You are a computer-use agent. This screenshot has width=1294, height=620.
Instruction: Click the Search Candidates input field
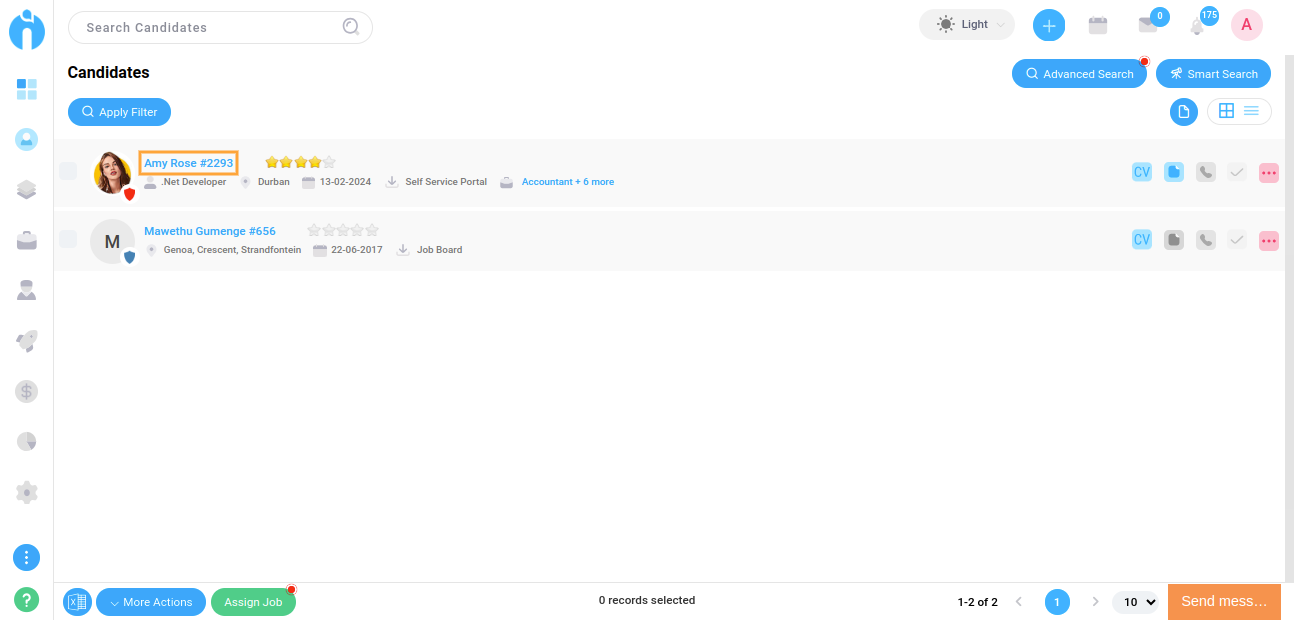tap(210, 27)
